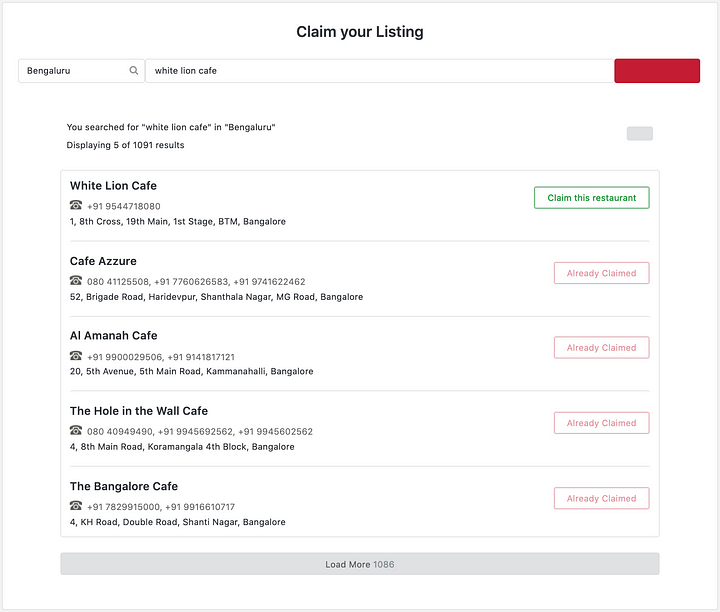Click the white lion cafe search field
The width and height of the screenshot is (720, 612).
click(x=378, y=71)
